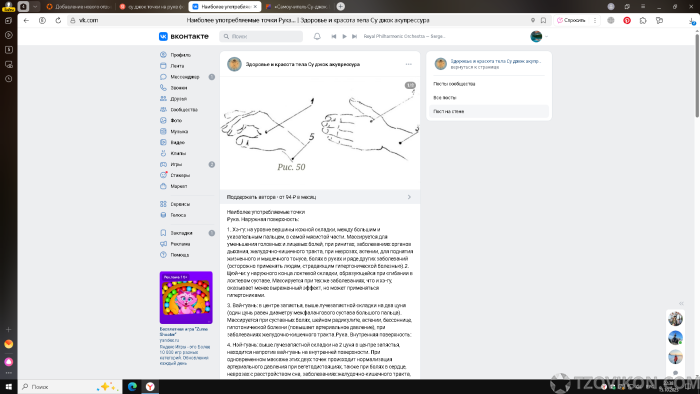Viewport: 700px width, 394px height.
Task: Open a new browser tab
Action: [341, 6]
